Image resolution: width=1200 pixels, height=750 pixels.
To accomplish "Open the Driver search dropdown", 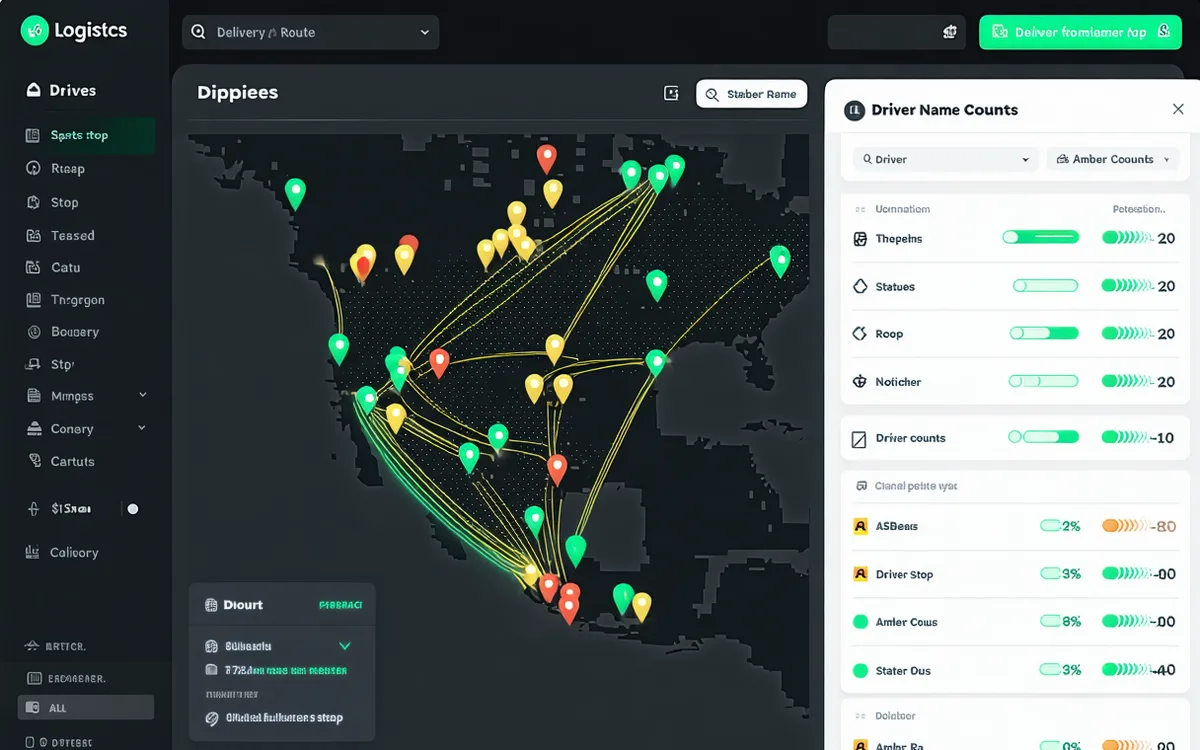I will pyautogui.click(x=945, y=159).
